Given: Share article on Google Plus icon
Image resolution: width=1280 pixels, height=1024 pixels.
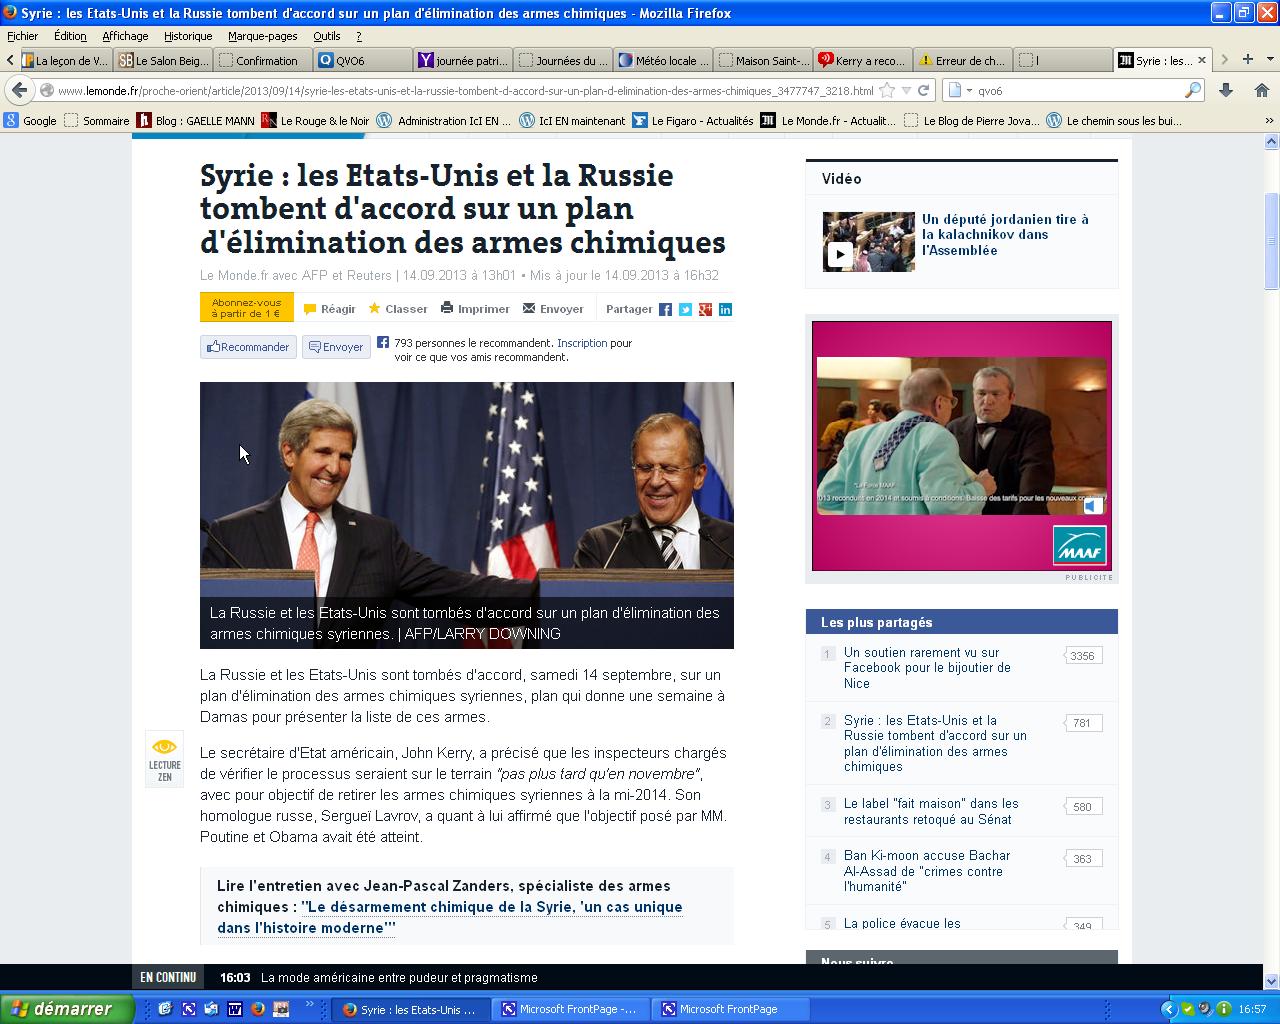Looking at the screenshot, I should tap(705, 309).
